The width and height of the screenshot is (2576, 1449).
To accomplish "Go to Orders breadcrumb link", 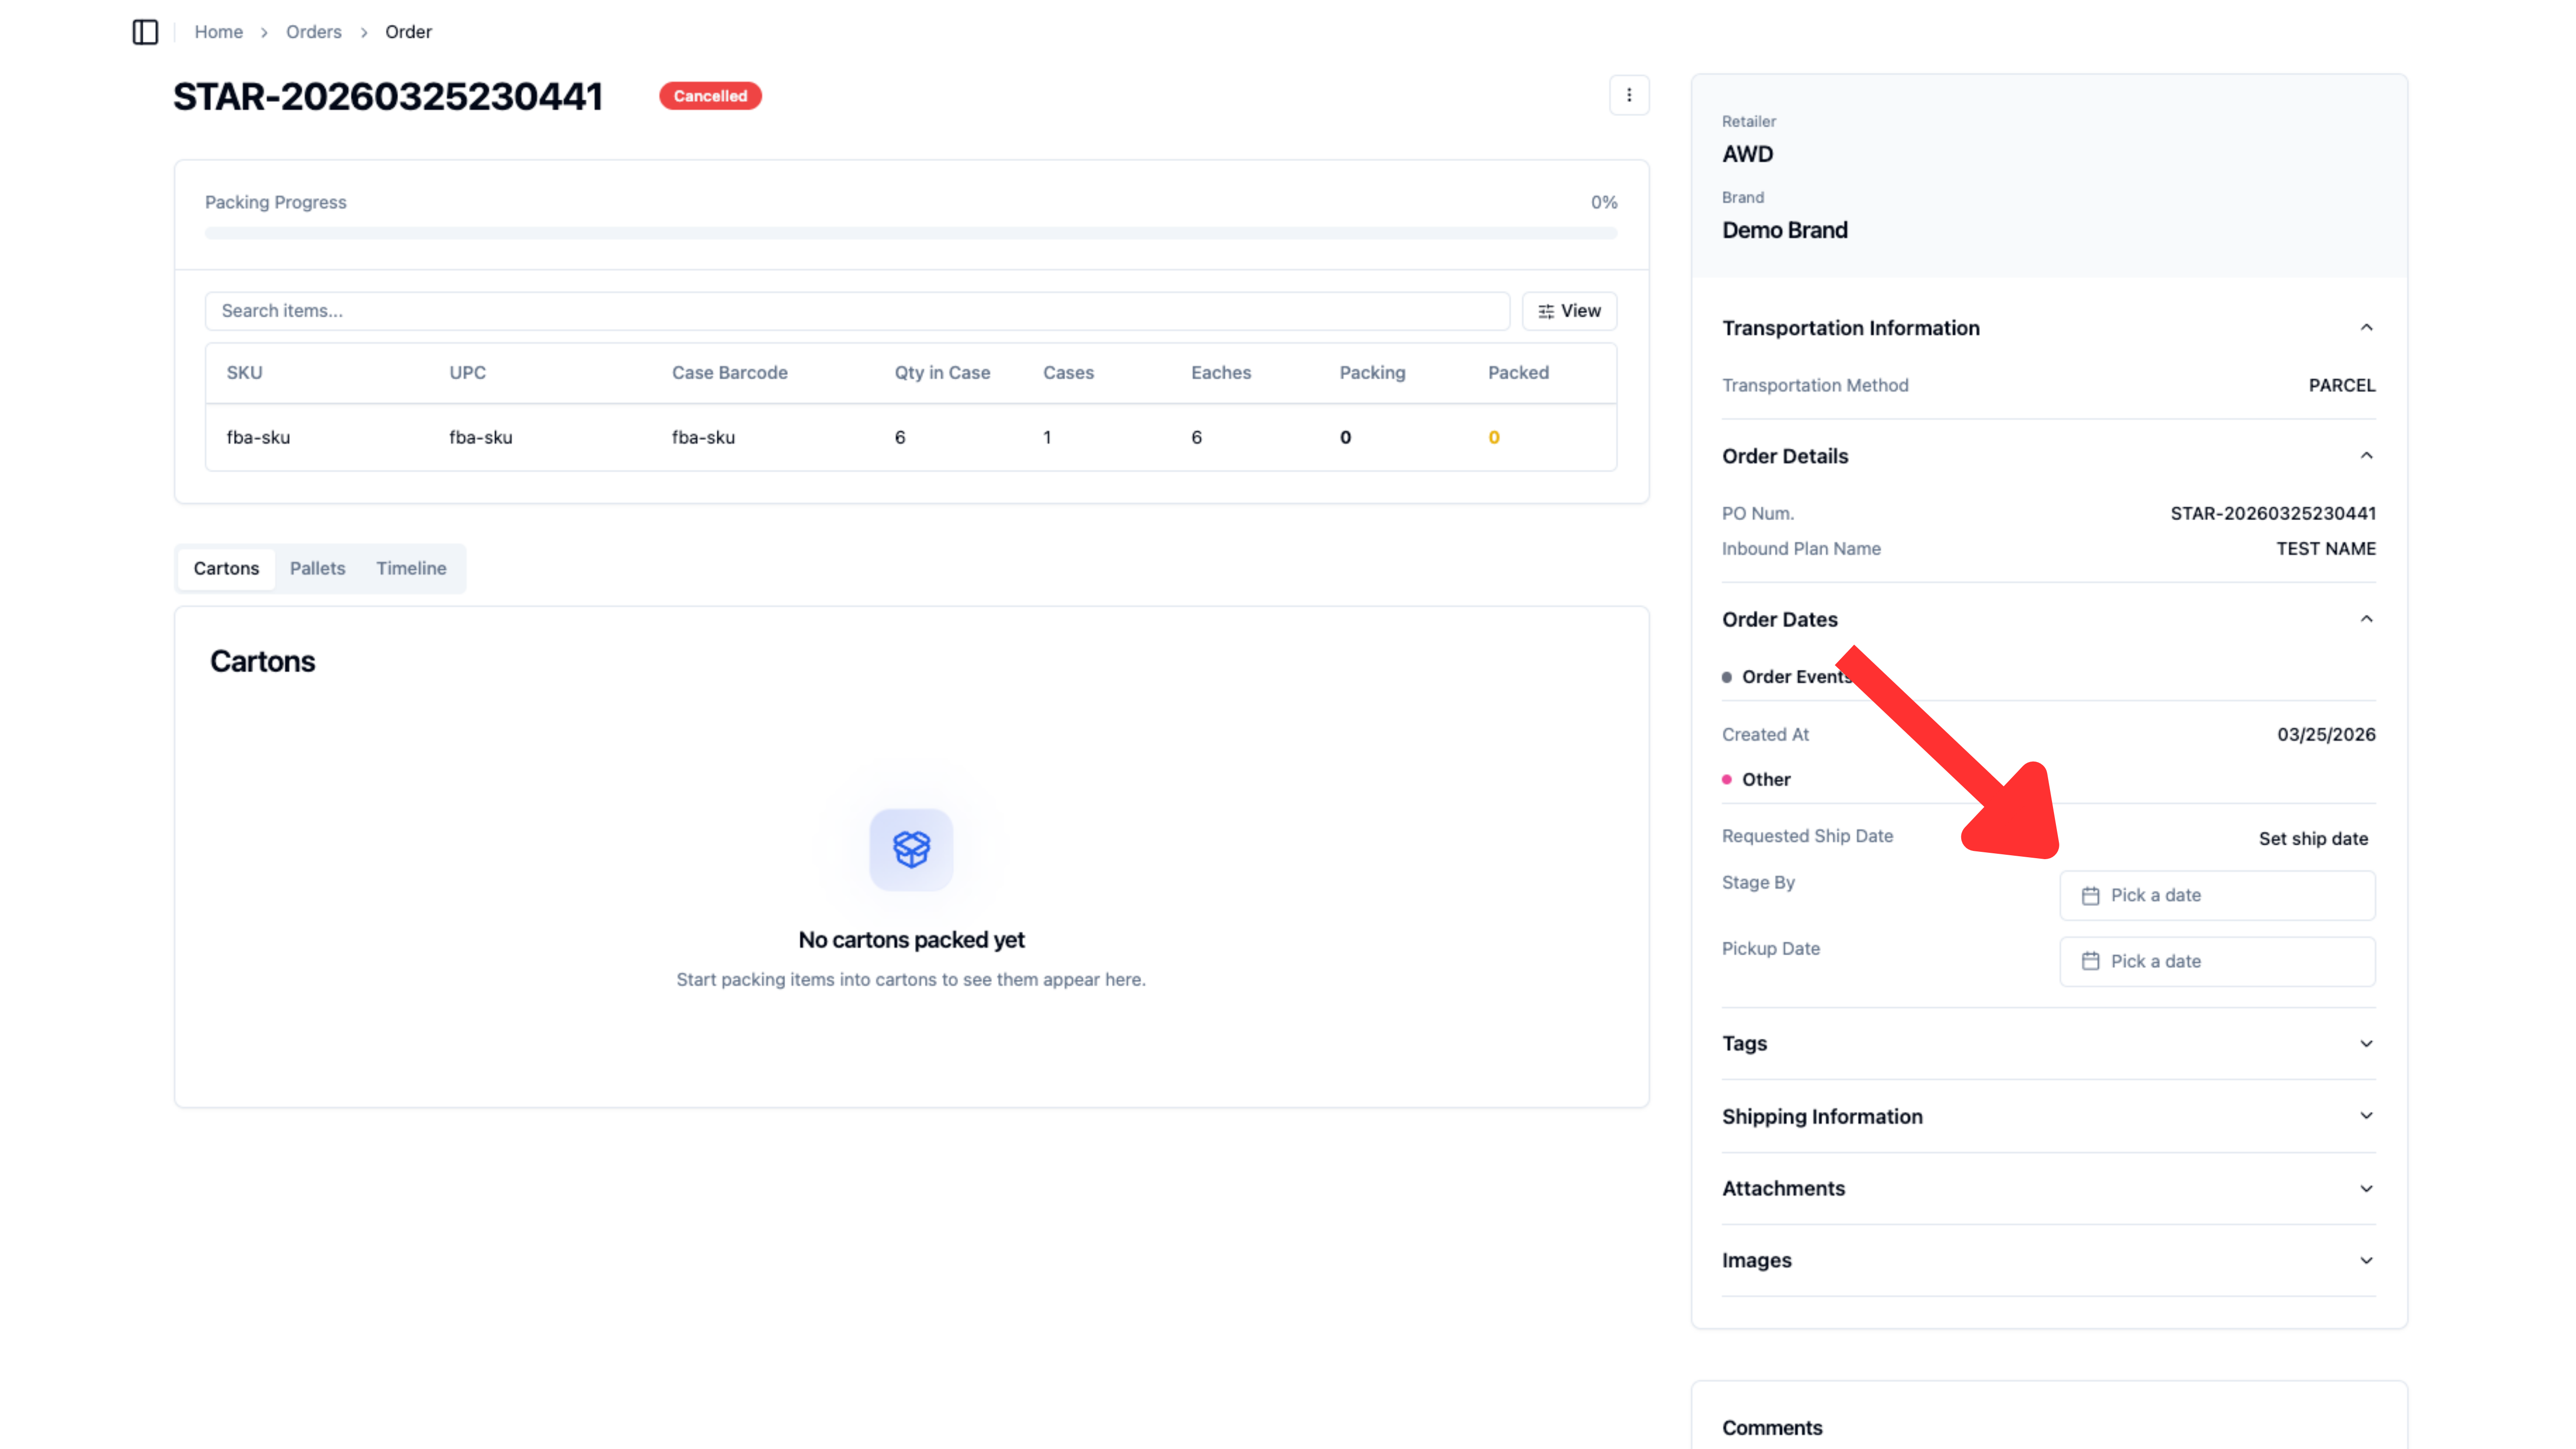I will (313, 32).
